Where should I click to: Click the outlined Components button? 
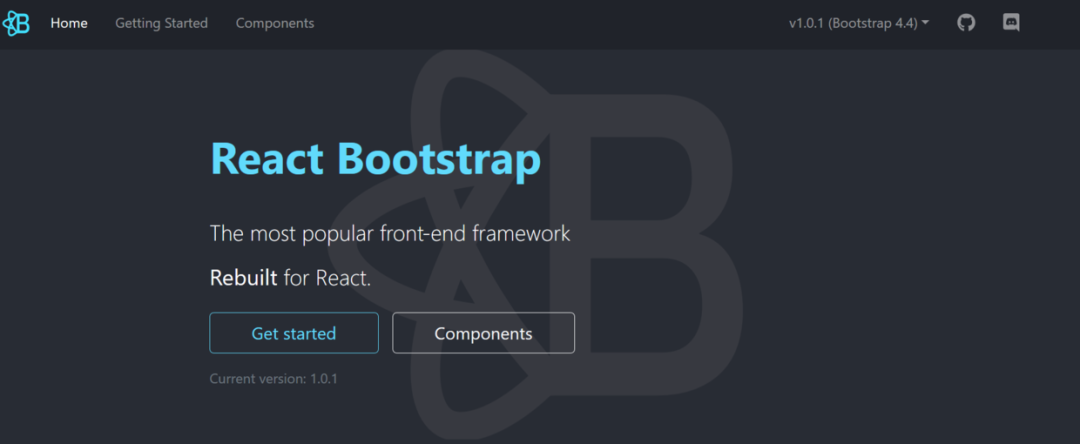pos(484,333)
